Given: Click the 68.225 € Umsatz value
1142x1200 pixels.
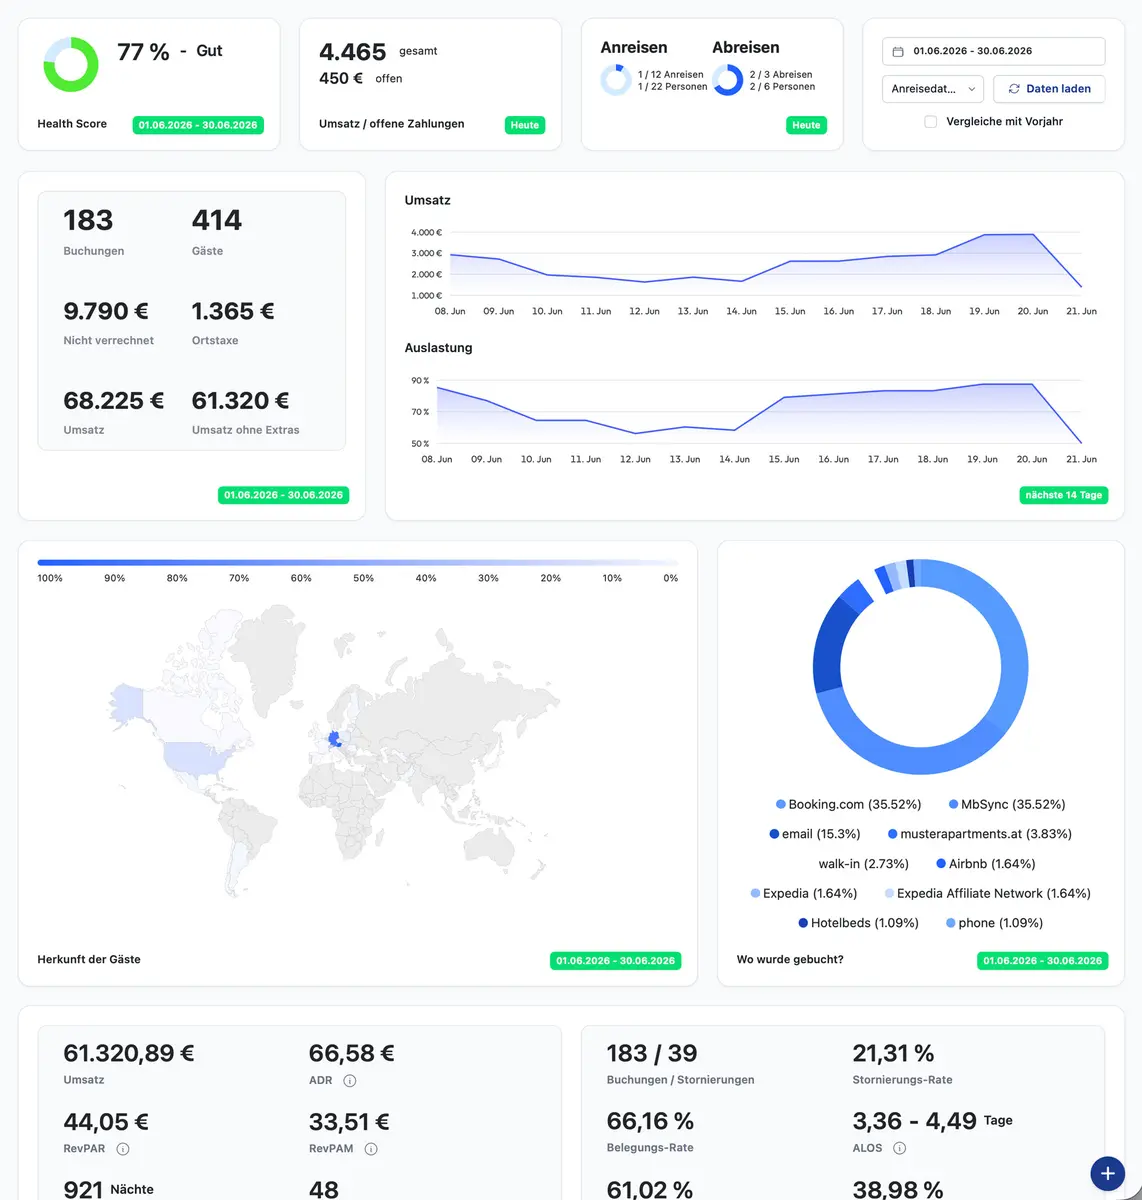Looking at the screenshot, I should 113,401.
